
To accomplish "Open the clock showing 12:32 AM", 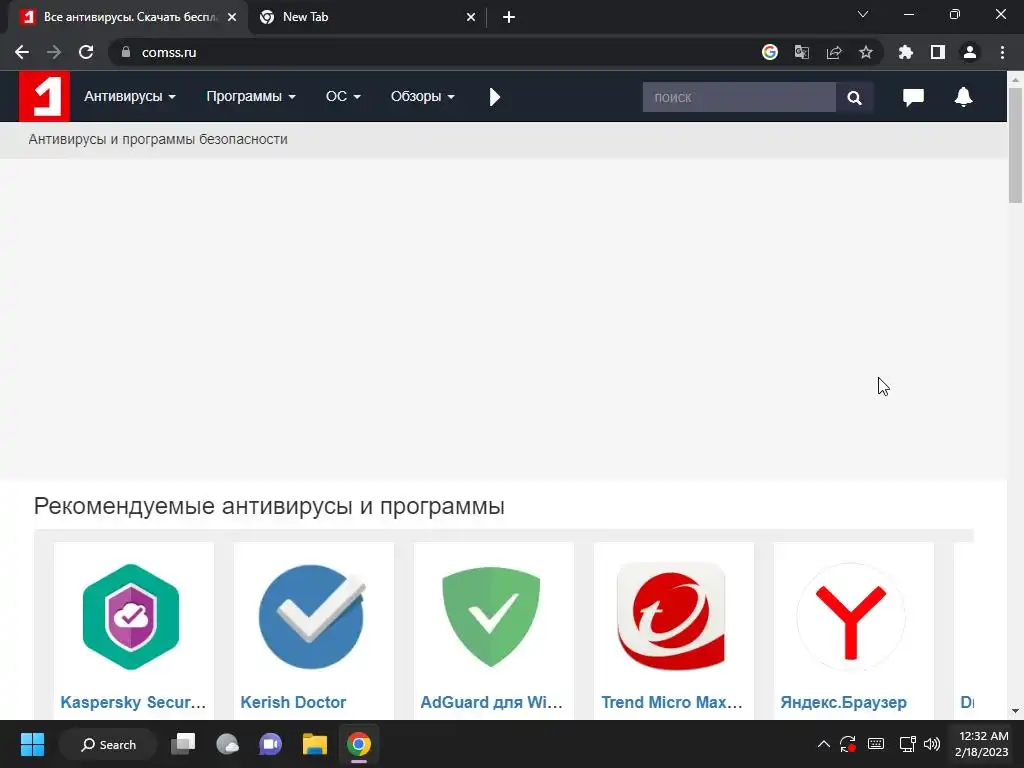I will click(982, 744).
